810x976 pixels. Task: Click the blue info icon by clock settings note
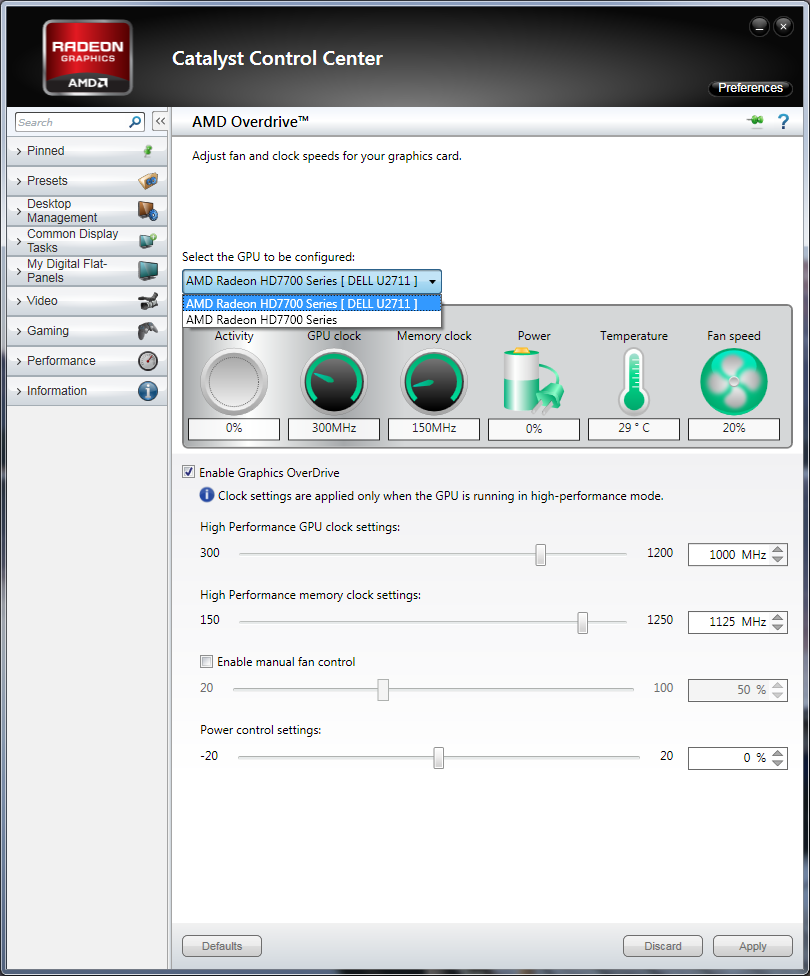tap(207, 495)
